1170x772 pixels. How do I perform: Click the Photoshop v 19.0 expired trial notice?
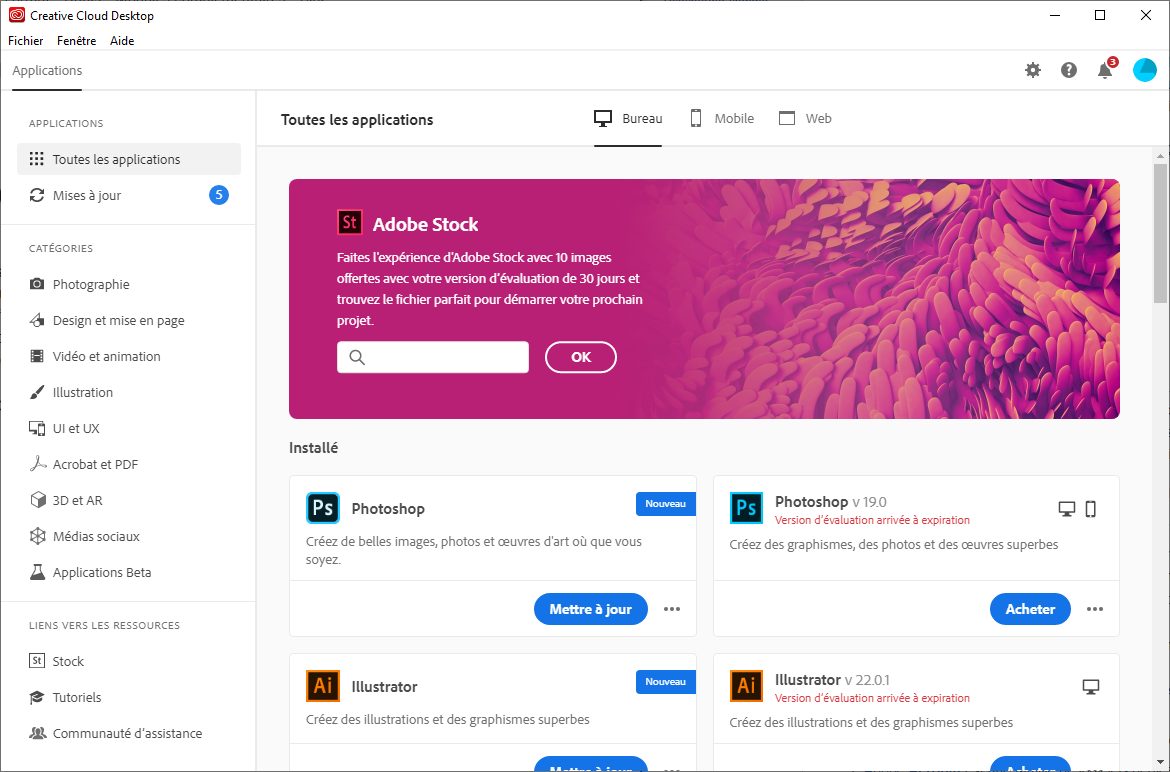click(872, 520)
